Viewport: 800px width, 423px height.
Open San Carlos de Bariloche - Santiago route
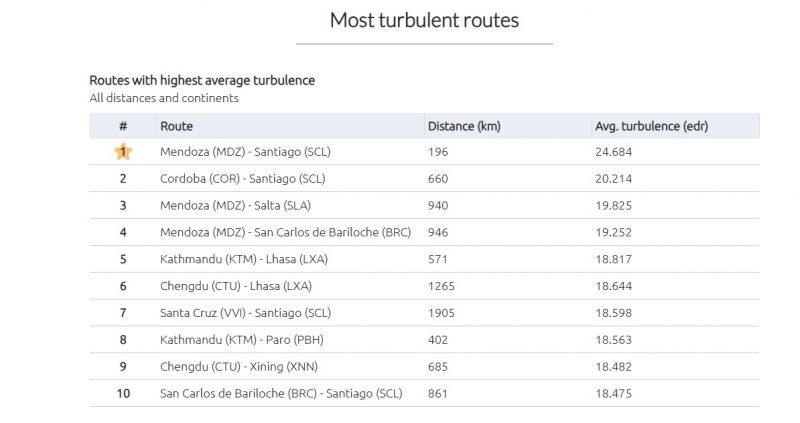pyautogui.click(x=281, y=393)
